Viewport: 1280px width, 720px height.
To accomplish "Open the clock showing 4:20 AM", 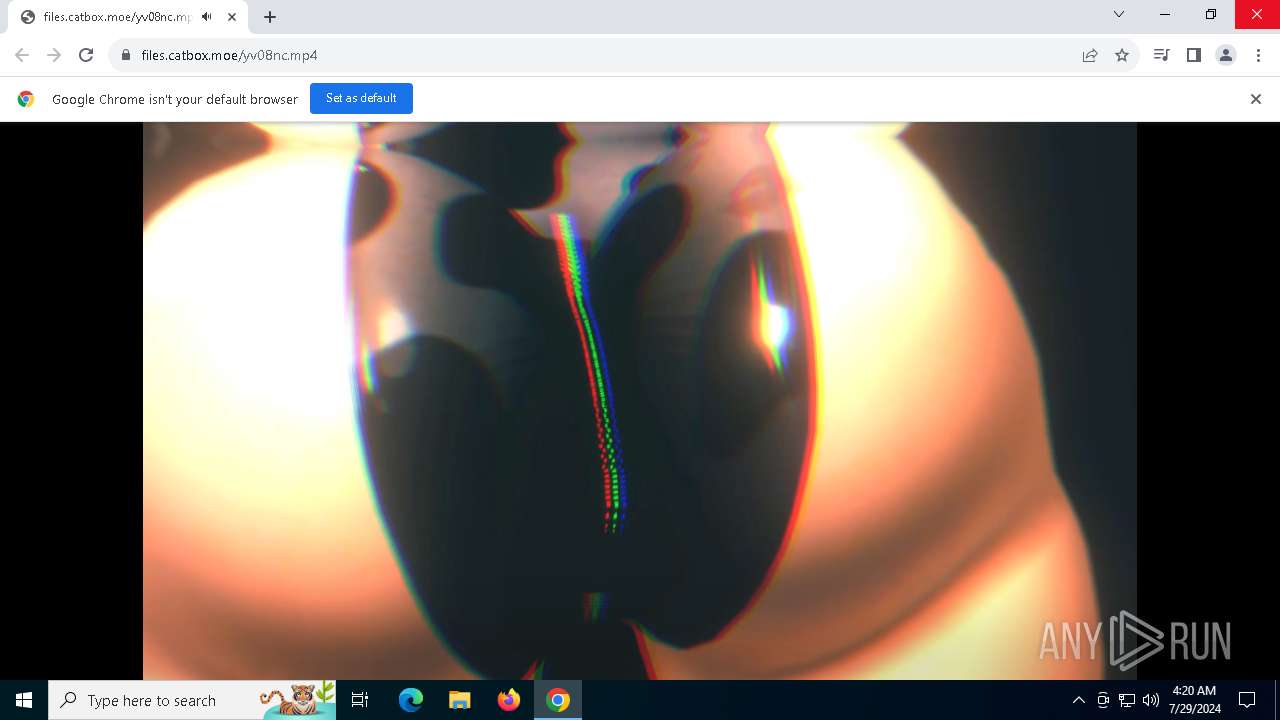I will 1194,700.
